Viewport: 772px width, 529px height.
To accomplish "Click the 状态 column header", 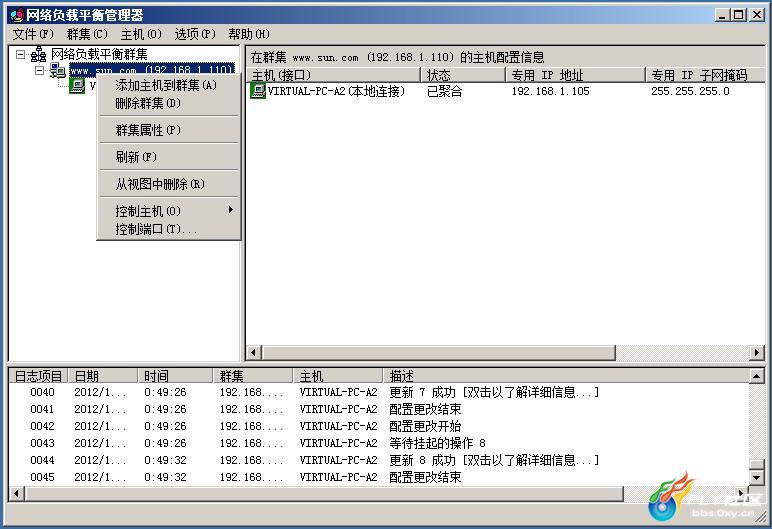I will (463, 75).
